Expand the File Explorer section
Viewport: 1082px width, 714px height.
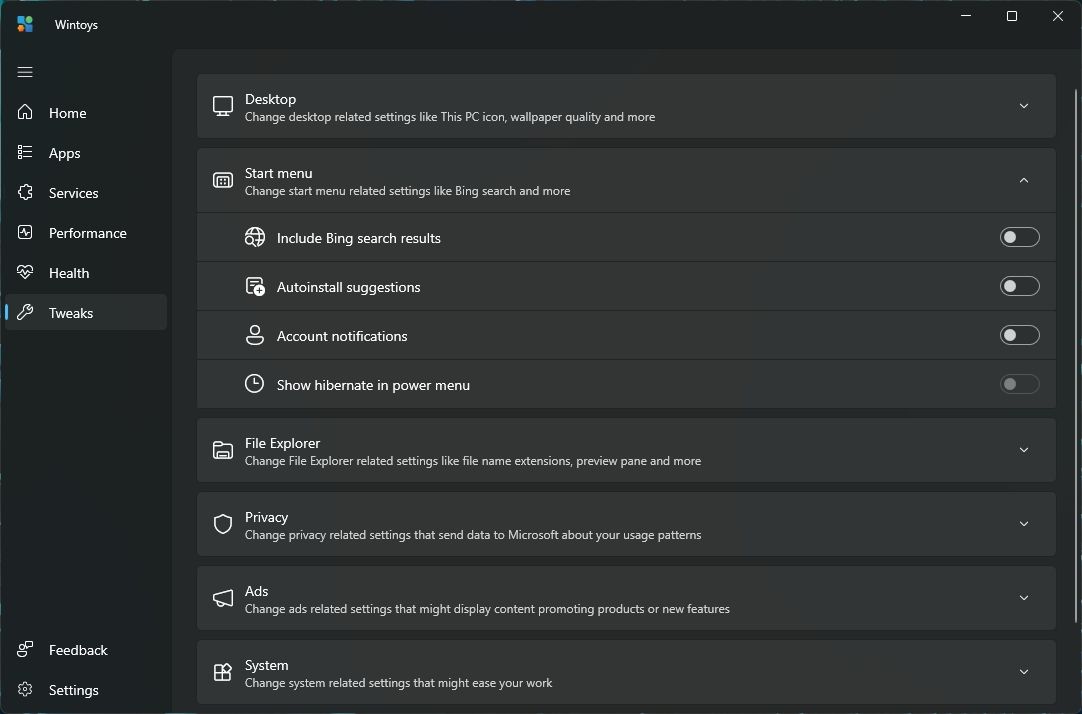click(1023, 450)
